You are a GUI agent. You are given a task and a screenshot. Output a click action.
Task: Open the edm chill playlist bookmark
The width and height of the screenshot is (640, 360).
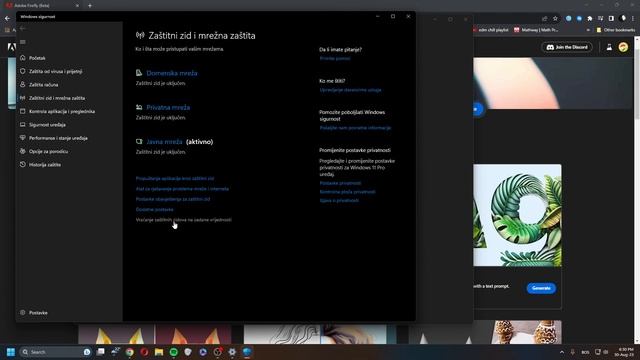[491, 30]
